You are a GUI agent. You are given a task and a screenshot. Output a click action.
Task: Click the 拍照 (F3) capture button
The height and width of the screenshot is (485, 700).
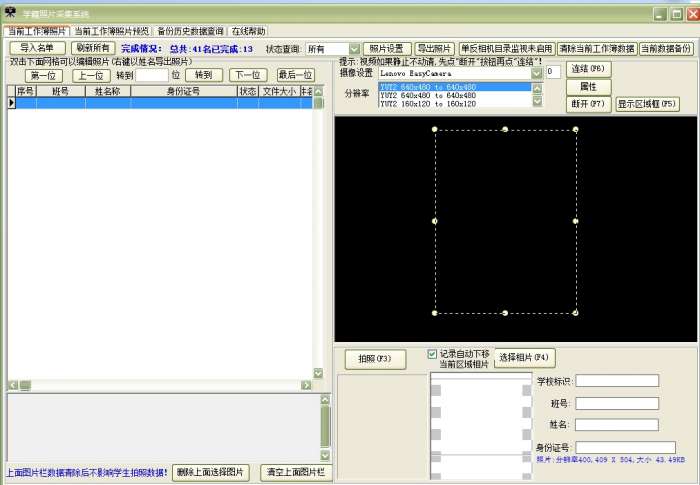(x=375, y=358)
